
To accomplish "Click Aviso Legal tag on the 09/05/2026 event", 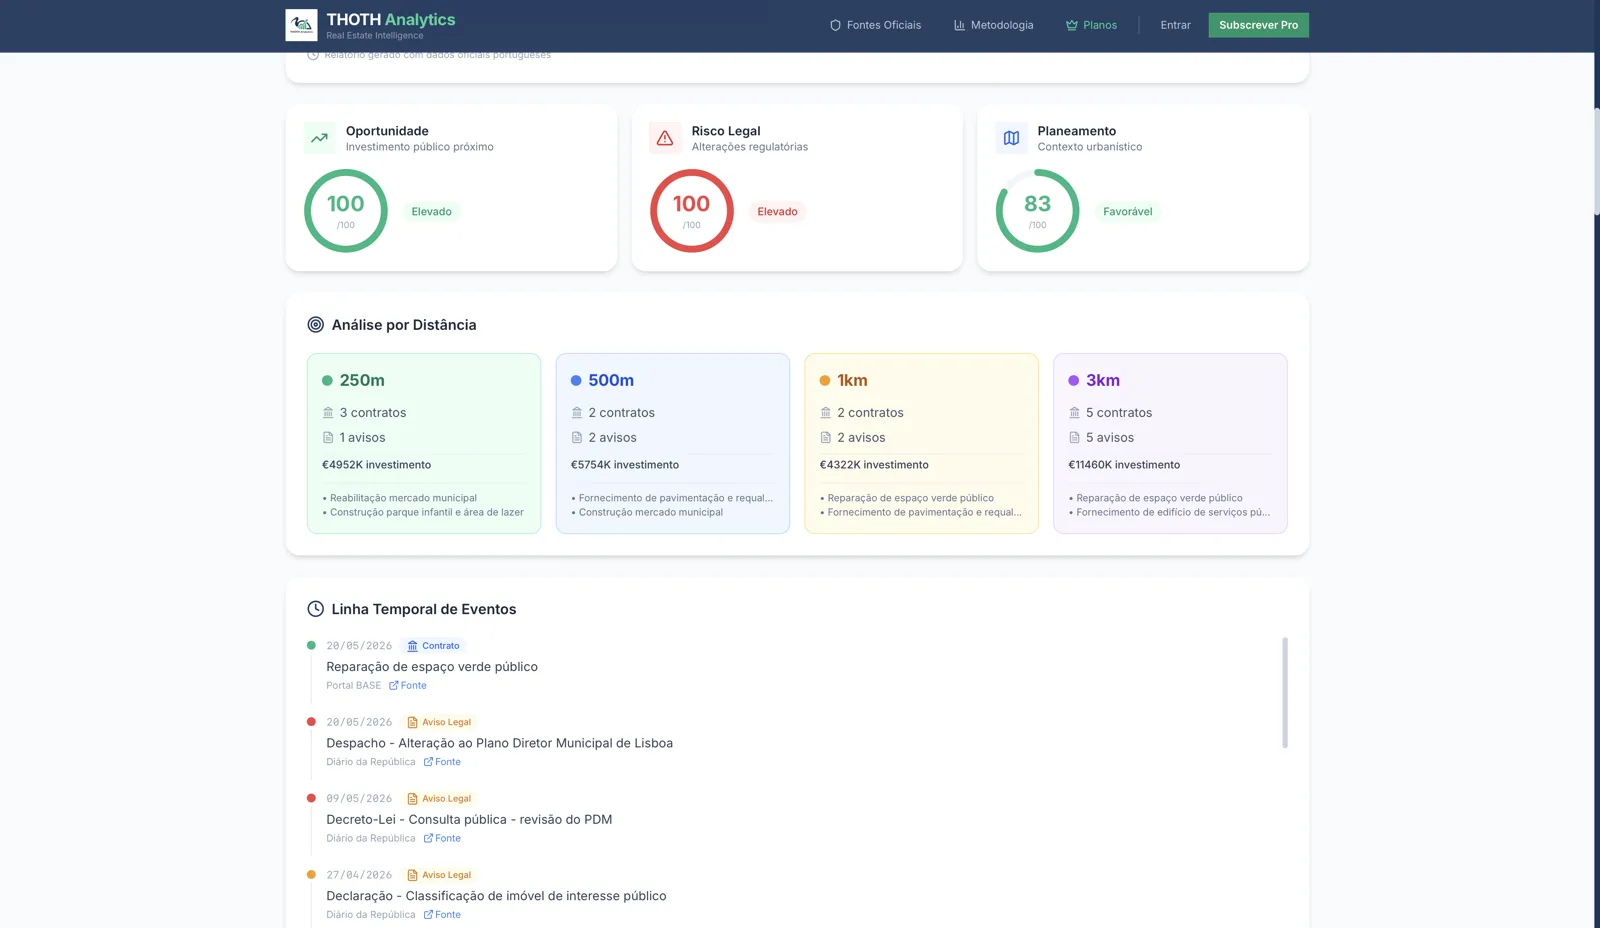I will tap(439, 799).
